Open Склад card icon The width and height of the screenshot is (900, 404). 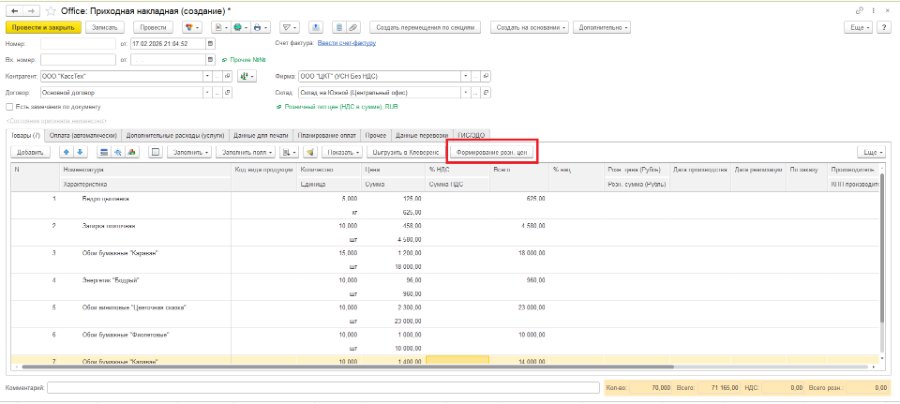[486, 92]
